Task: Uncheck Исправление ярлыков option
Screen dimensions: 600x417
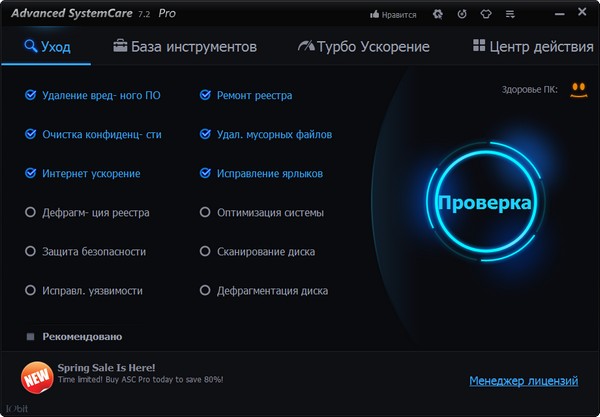Action: pyautogui.click(x=205, y=173)
